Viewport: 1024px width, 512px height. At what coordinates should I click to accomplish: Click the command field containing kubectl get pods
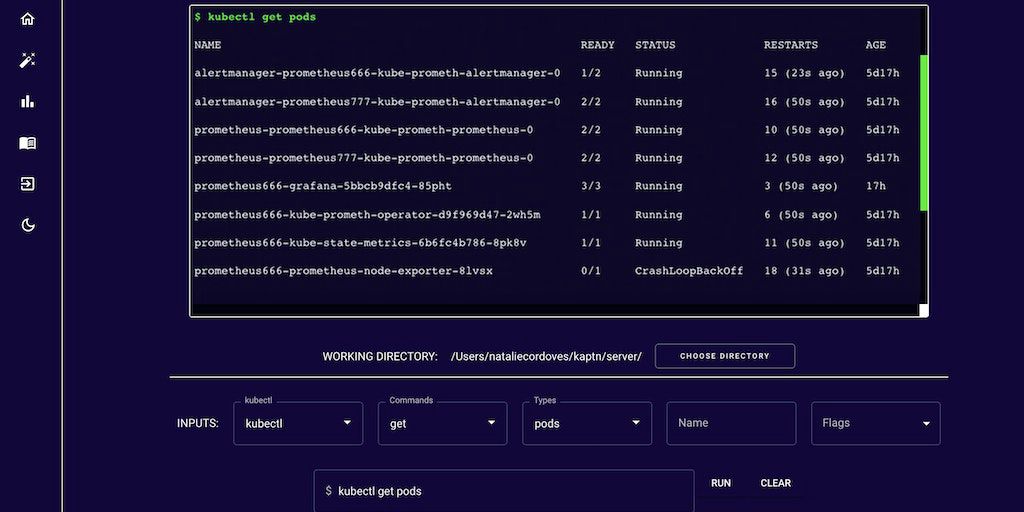pyautogui.click(x=504, y=491)
